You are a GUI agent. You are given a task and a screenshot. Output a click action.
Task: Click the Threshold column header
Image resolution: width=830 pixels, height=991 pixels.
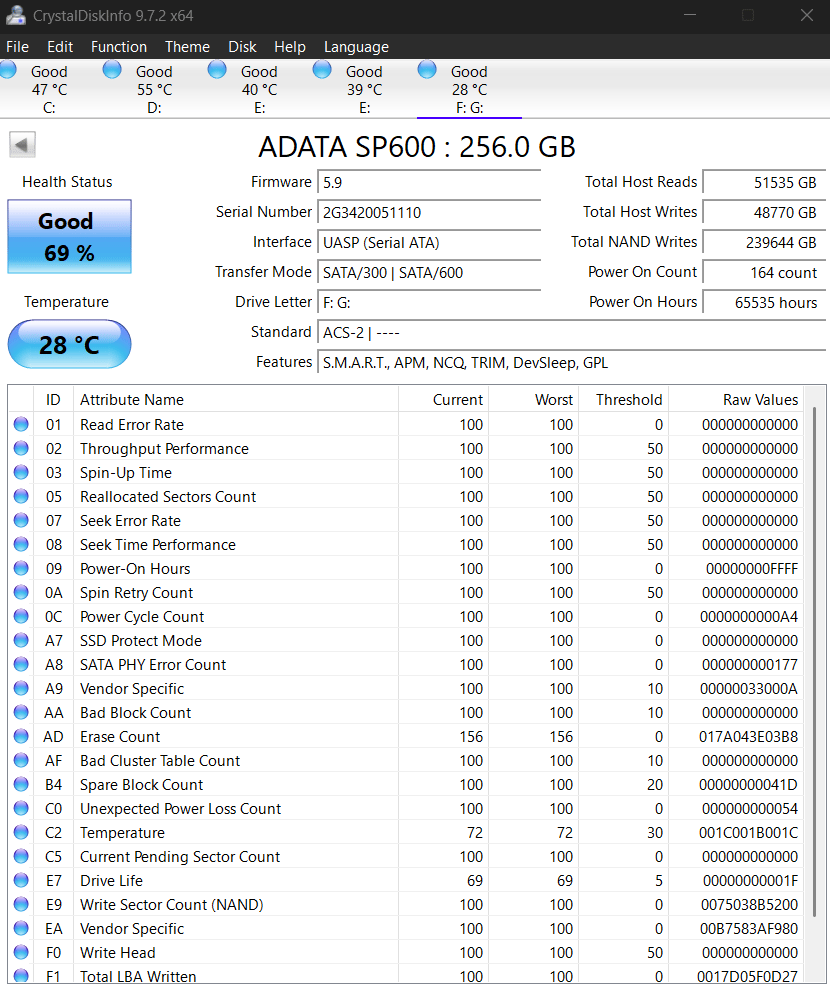[623, 399]
